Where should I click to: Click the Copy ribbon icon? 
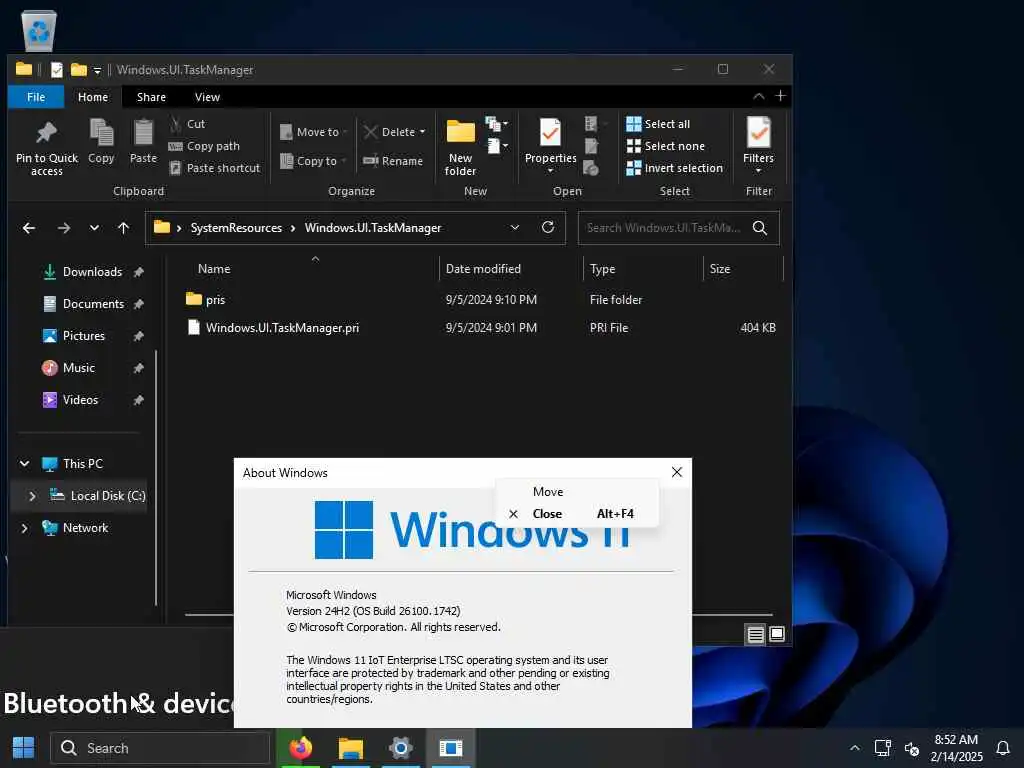[x=101, y=142]
